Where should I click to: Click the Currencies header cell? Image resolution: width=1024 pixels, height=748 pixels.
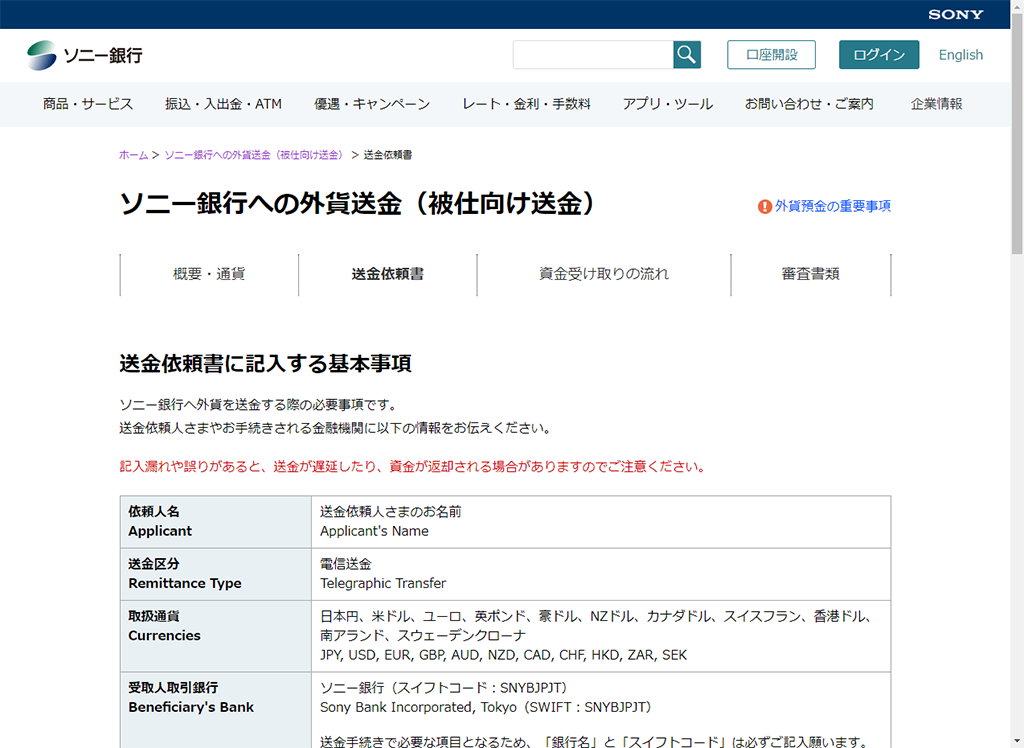pyautogui.click(x=216, y=636)
